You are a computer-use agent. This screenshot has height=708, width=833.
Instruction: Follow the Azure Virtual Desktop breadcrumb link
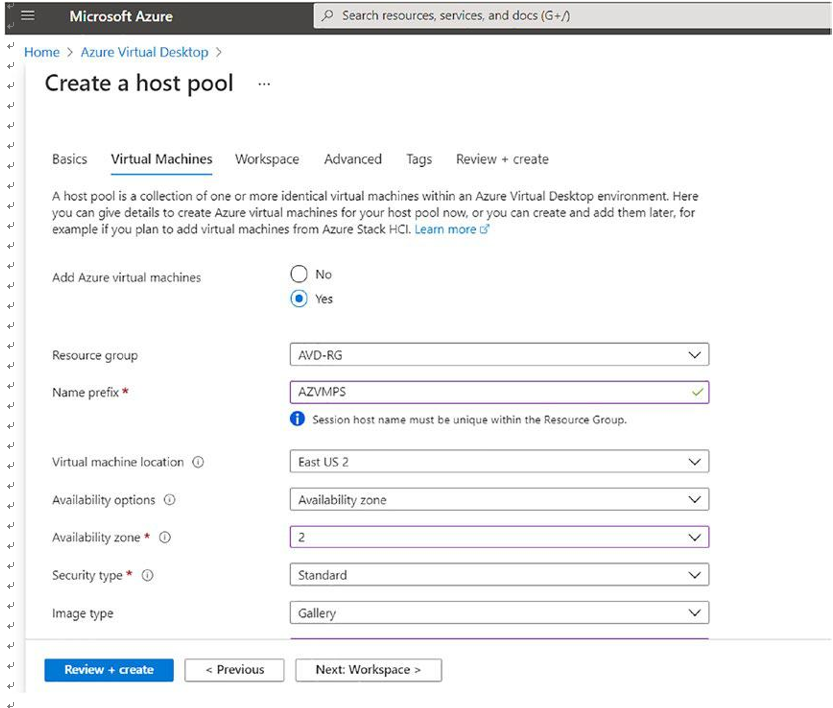144,52
